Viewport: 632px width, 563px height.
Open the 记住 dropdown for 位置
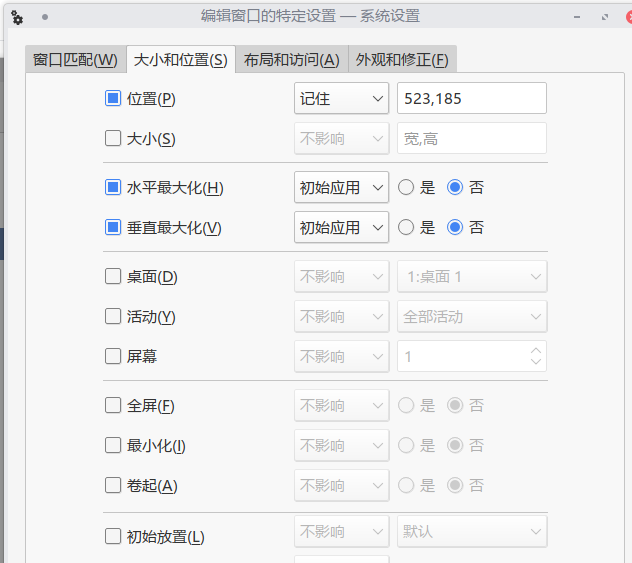[x=341, y=98]
